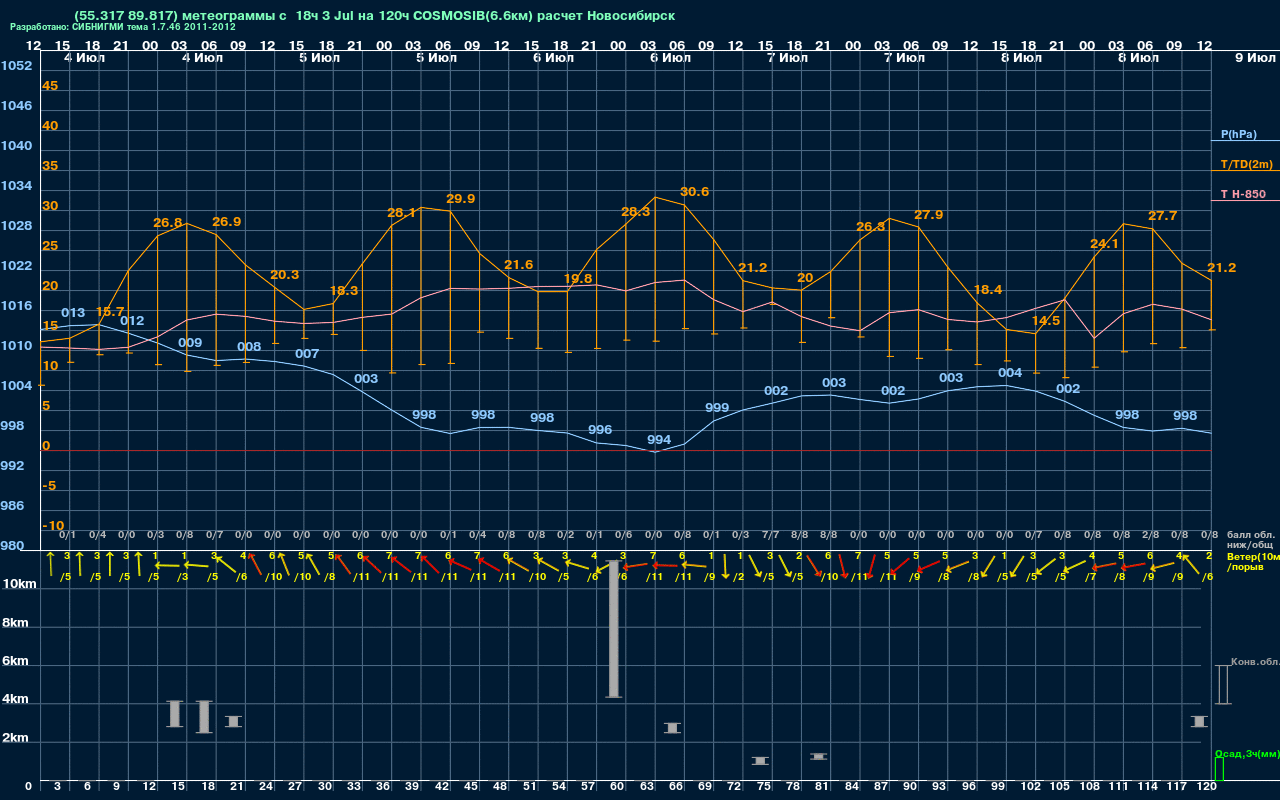Click the 24.1 temperature label

tap(1104, 243)
